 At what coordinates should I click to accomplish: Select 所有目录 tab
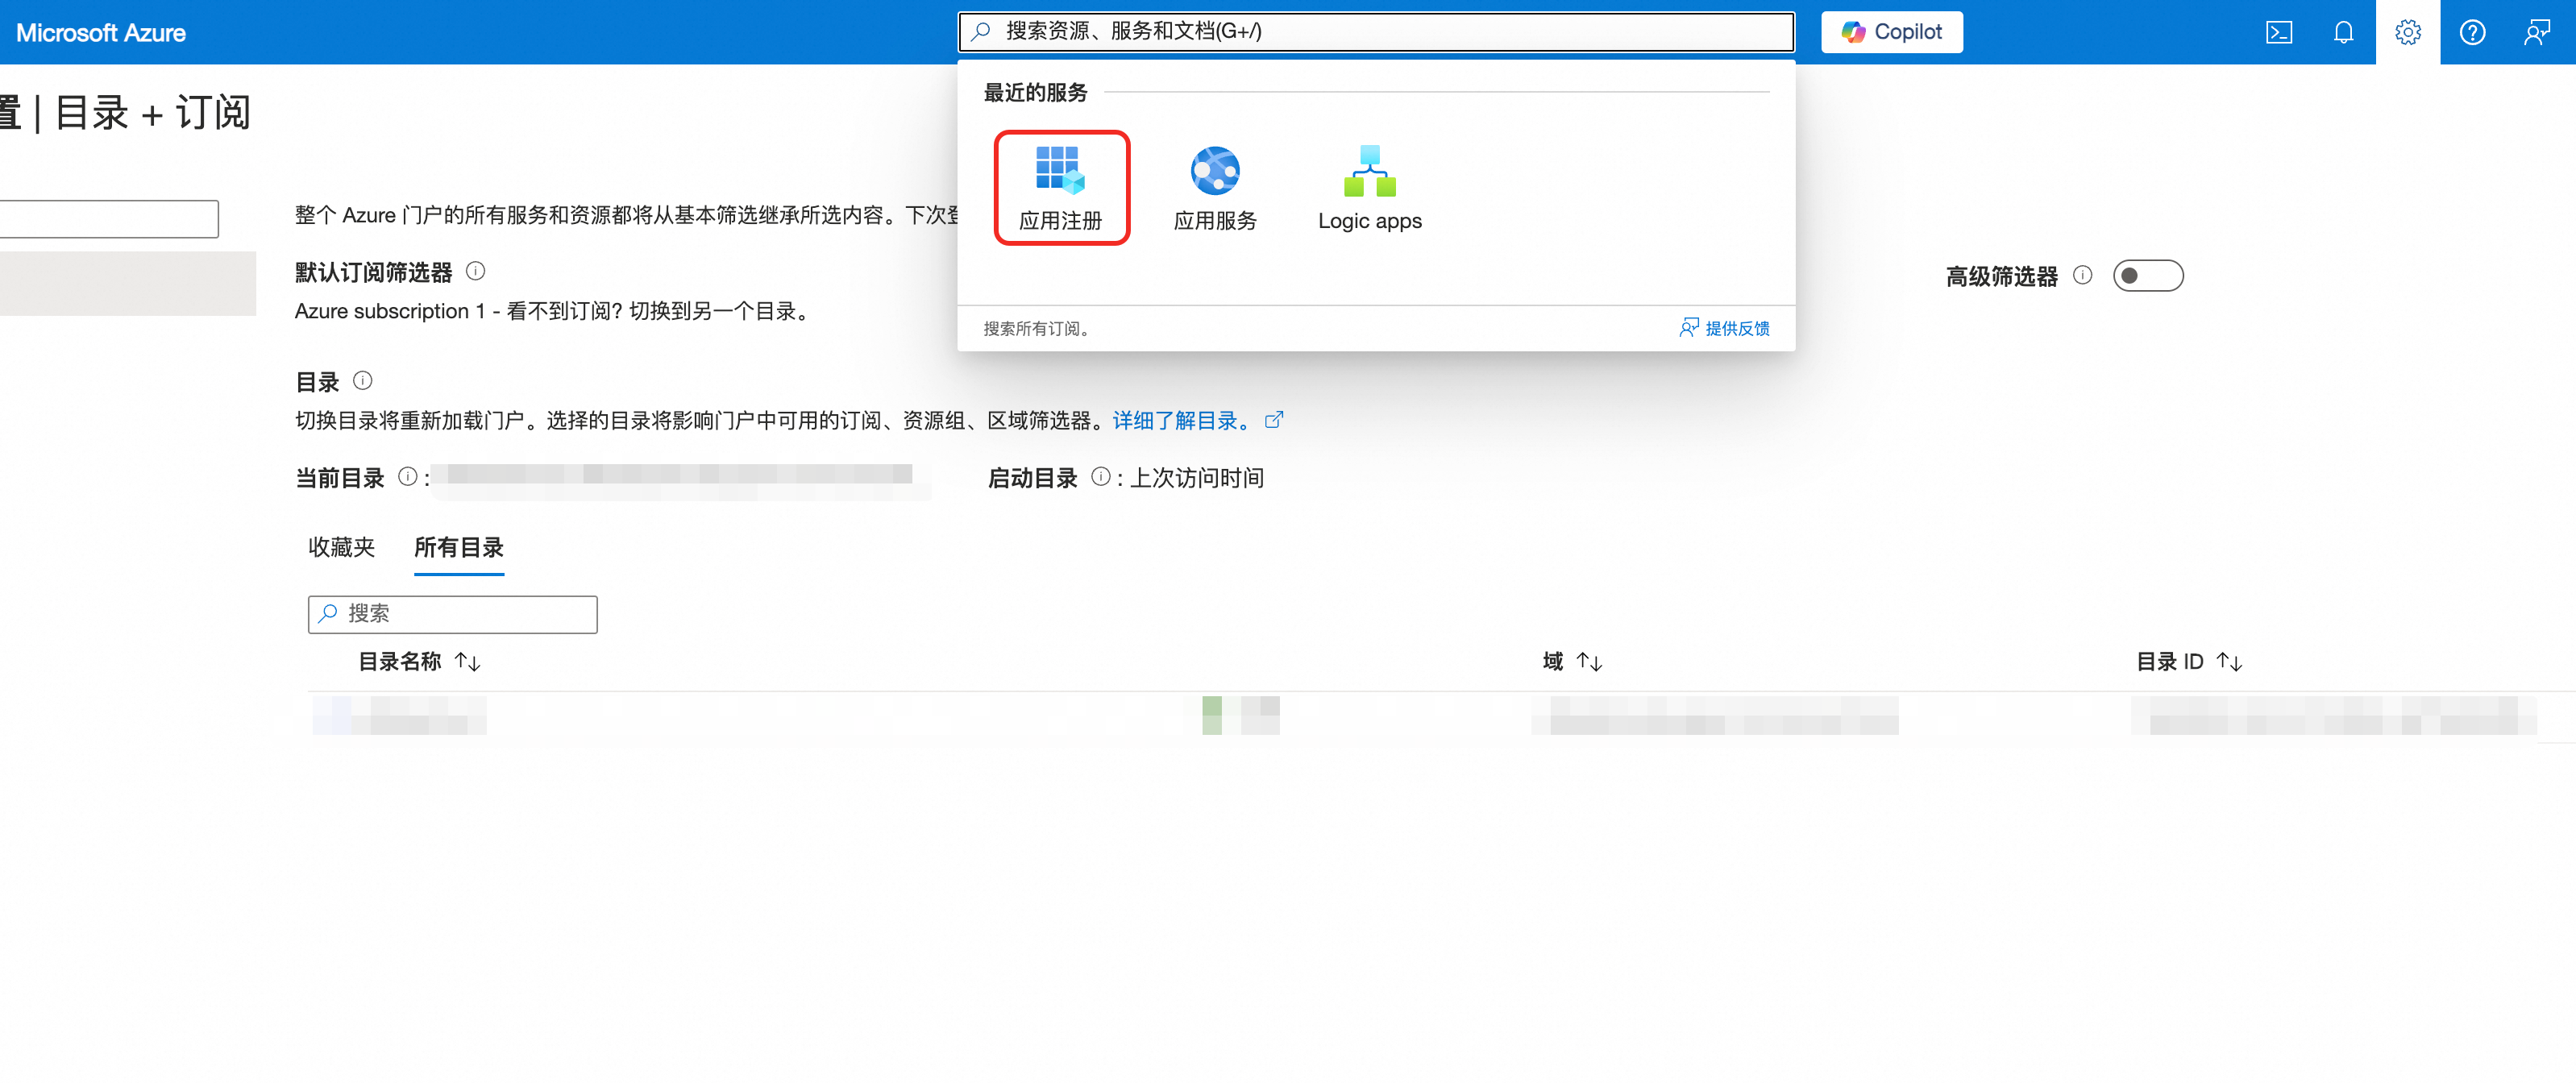458,547
